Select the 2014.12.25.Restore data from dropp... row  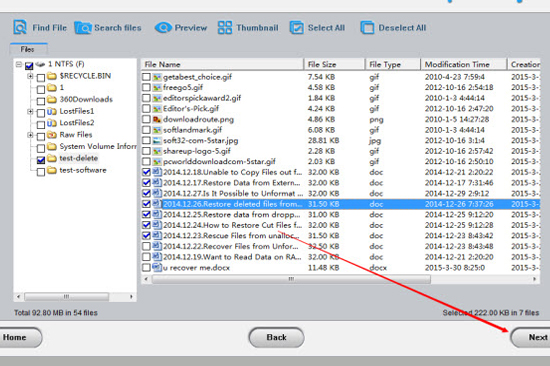[x=340, y=214]
